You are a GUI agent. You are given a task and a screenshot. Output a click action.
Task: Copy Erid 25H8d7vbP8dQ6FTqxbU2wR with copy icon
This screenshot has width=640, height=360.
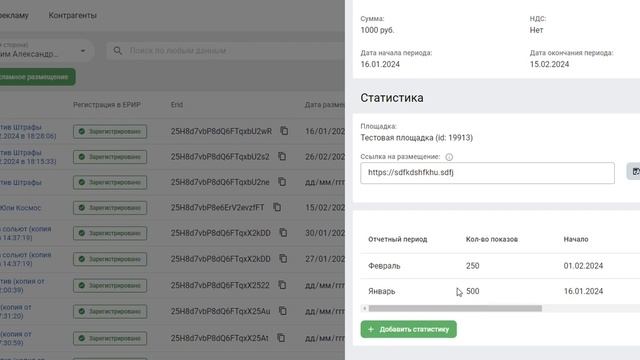pyautogui.click(x=284, y=131)
